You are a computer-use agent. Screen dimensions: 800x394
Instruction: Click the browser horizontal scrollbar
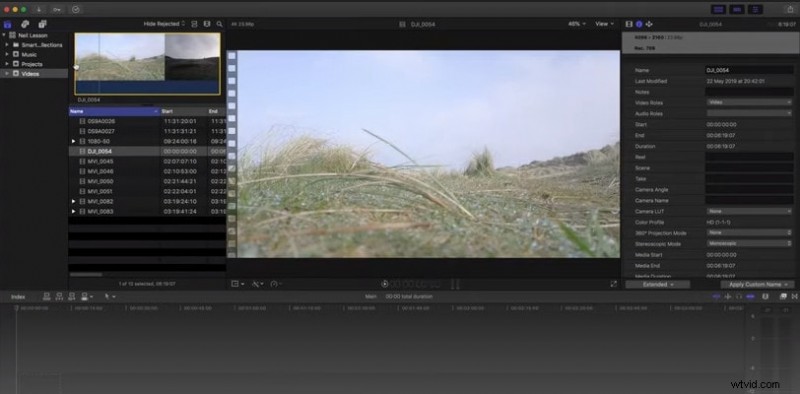tap(86, 275)
